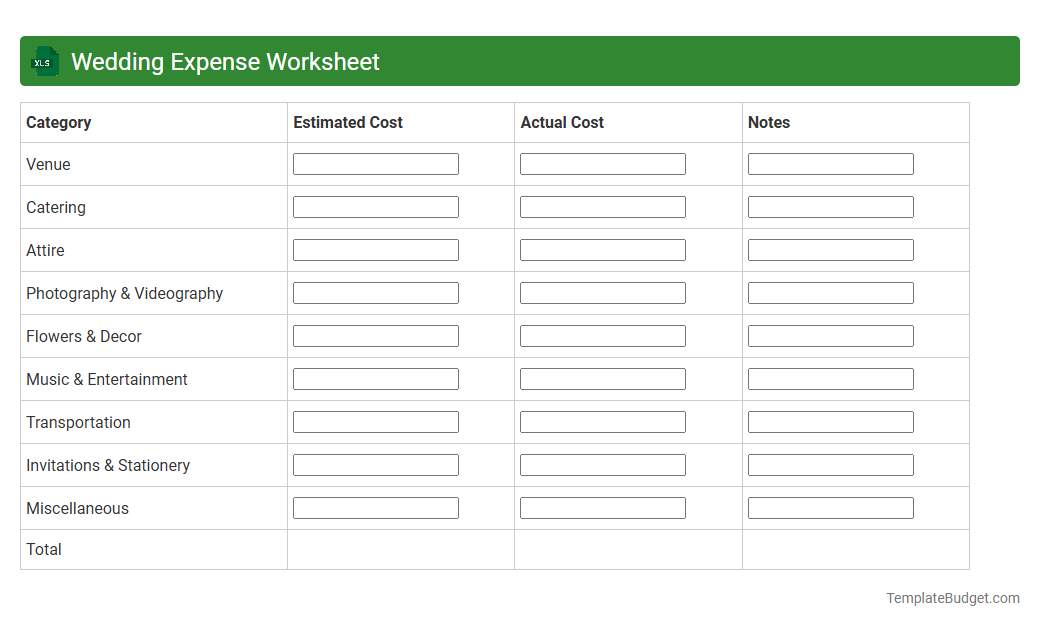Open the TemplateBudget.com link
1040x627 pixels.
(x=952, y=597)
